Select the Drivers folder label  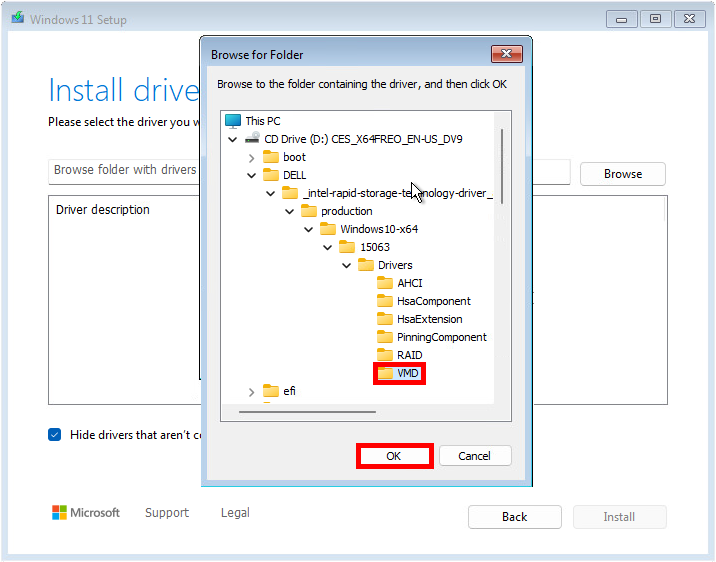(395, 265)
